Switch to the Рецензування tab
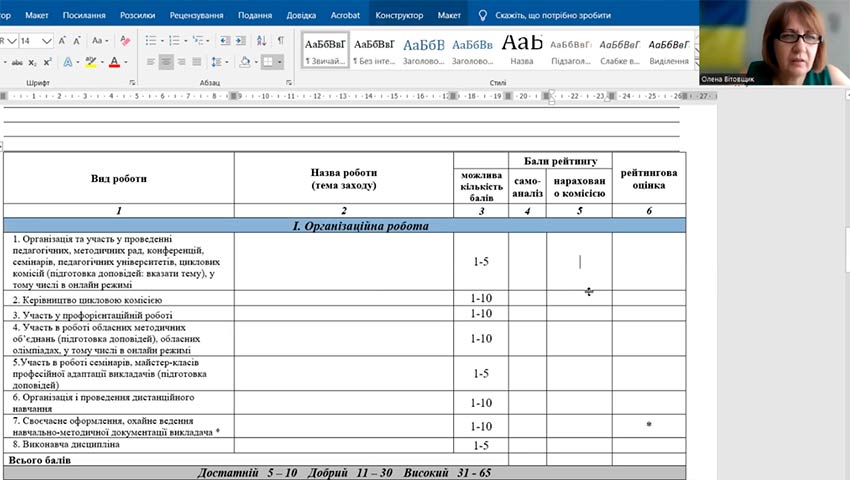Image resolution: width=850 pixels, height=480 pixels. pos(196,15)
